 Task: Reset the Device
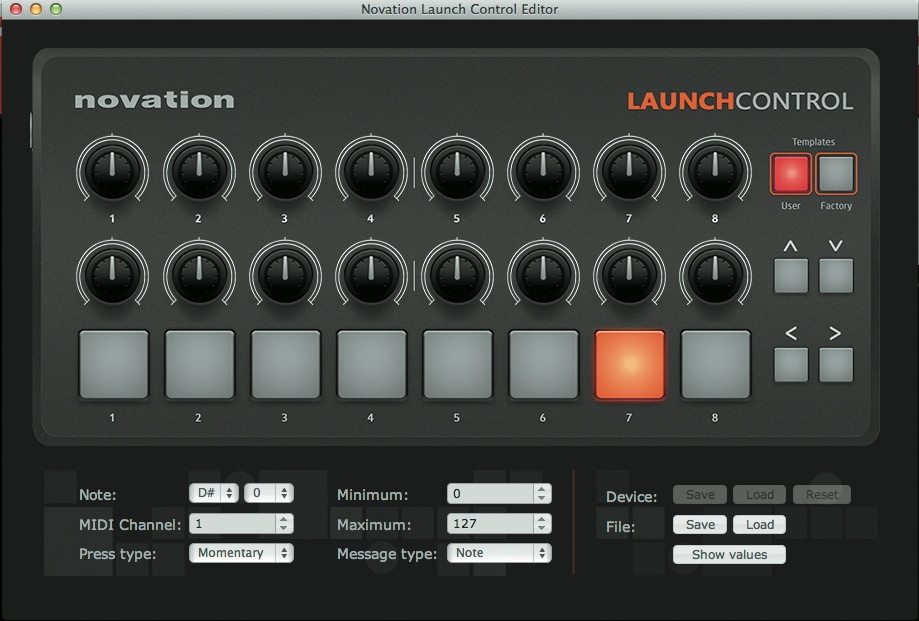pyautogui.click(x=822, y=495)
